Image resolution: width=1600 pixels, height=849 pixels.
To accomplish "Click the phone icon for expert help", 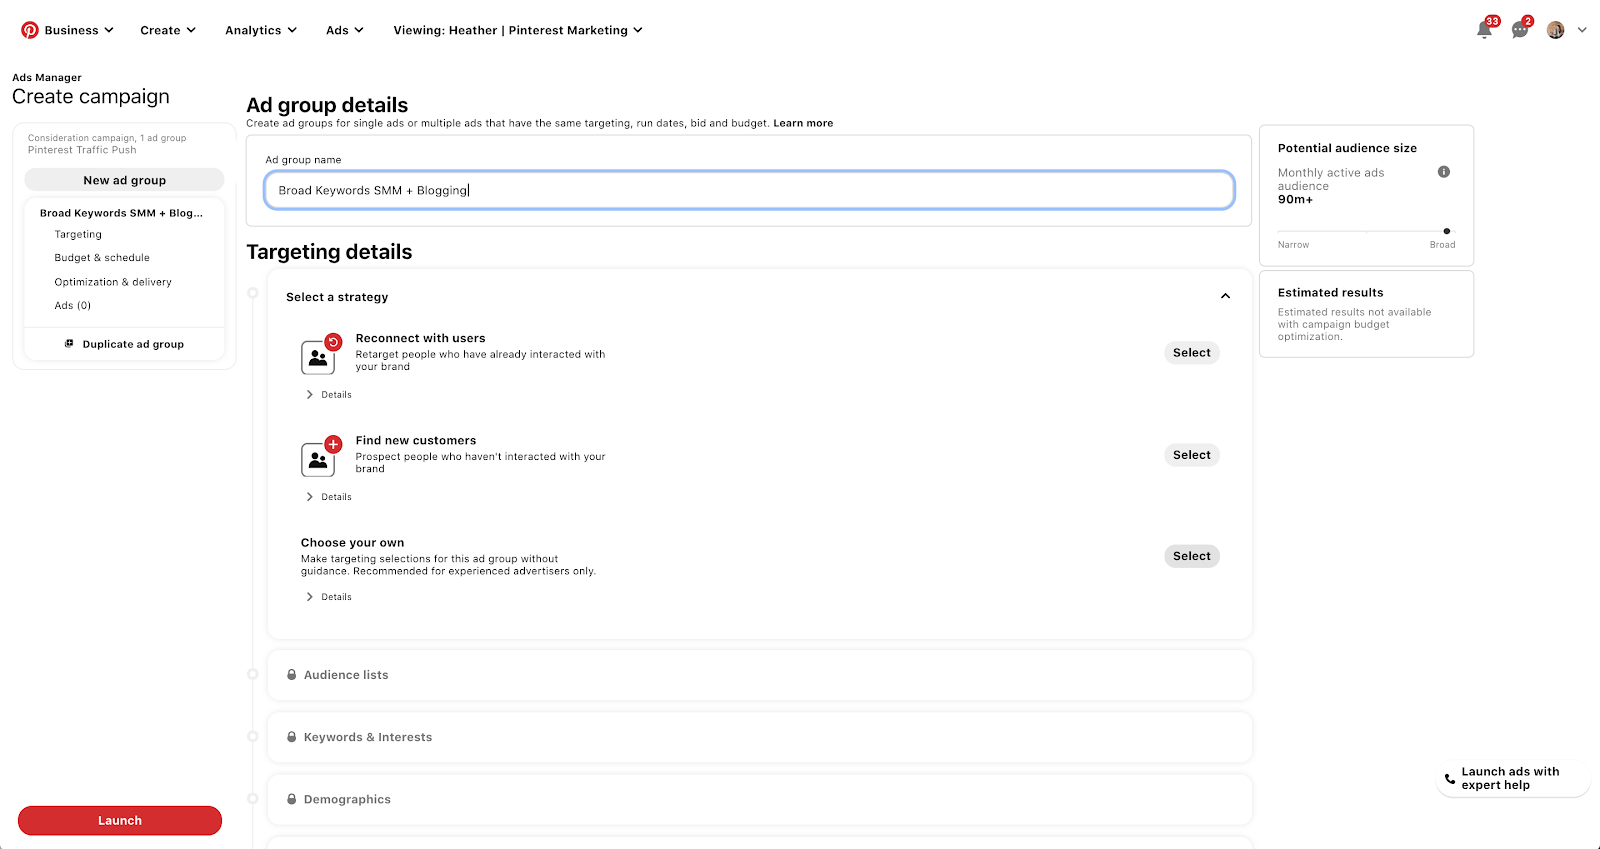I will click(1450, 779).
